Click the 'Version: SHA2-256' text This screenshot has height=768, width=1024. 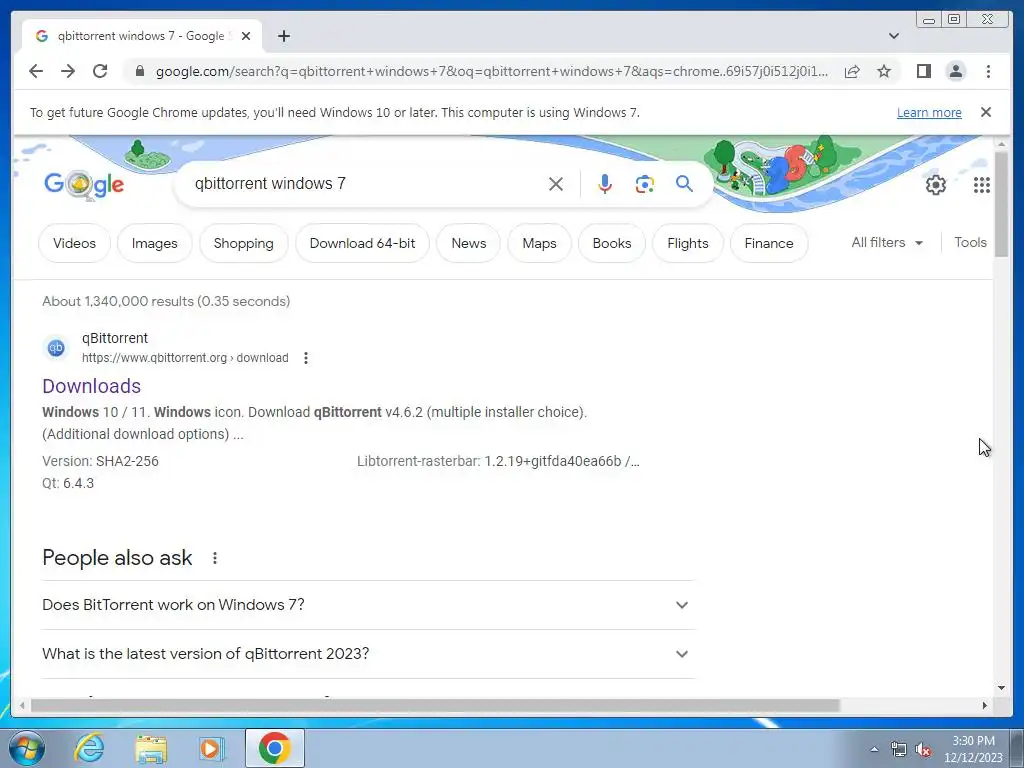click(100, 461)
